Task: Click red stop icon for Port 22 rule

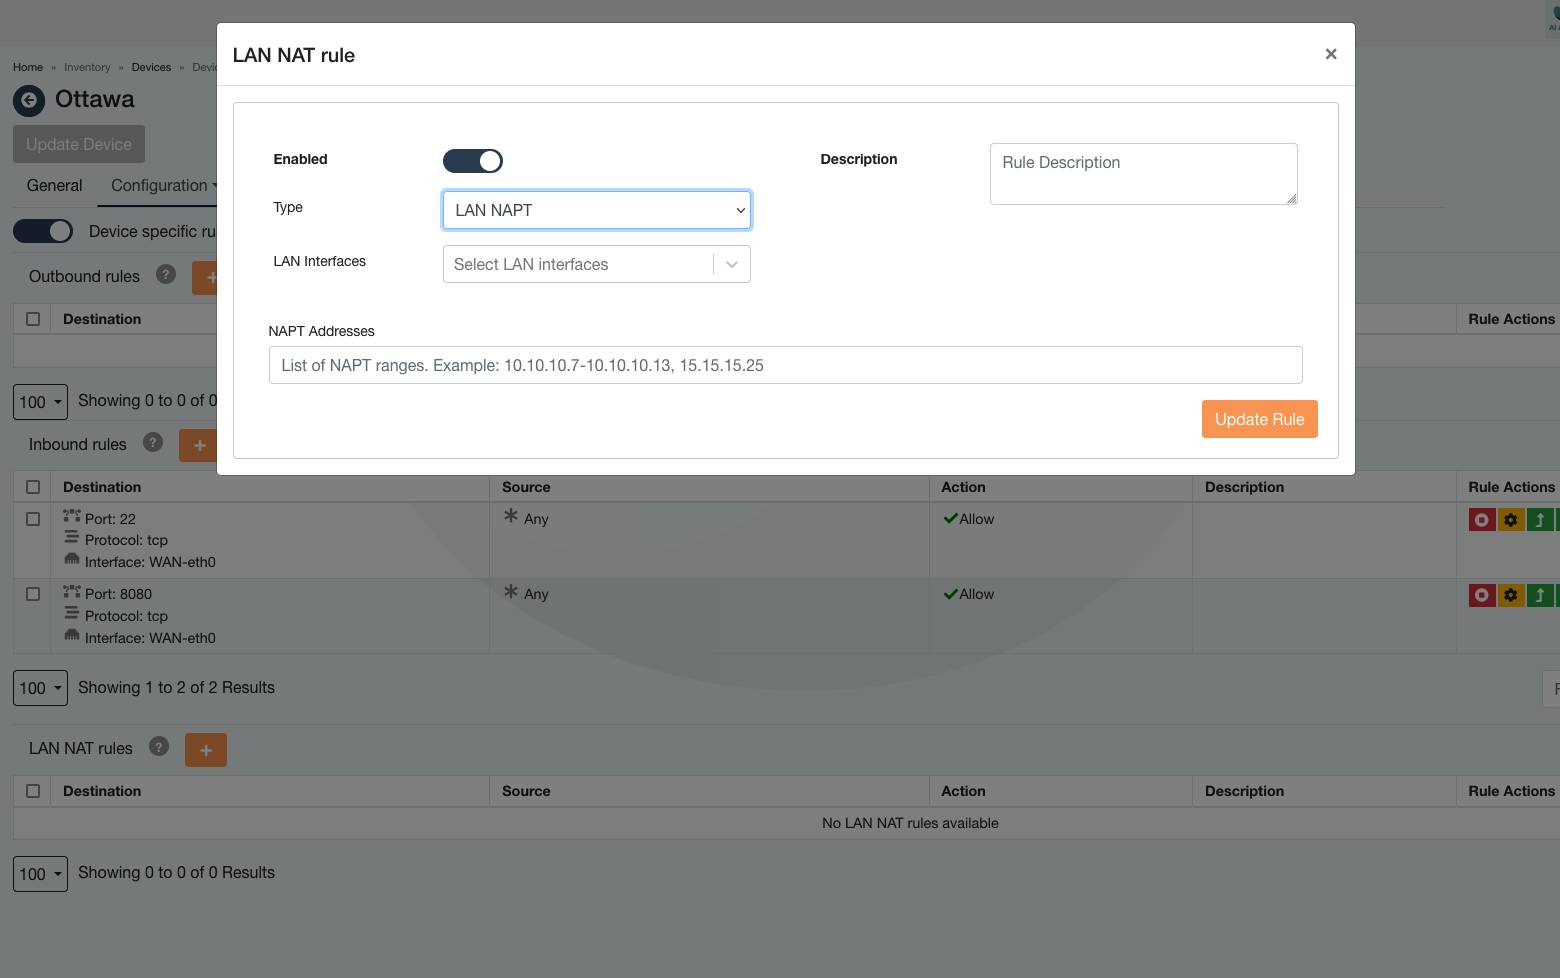Action: click(x=1481, y=519)
